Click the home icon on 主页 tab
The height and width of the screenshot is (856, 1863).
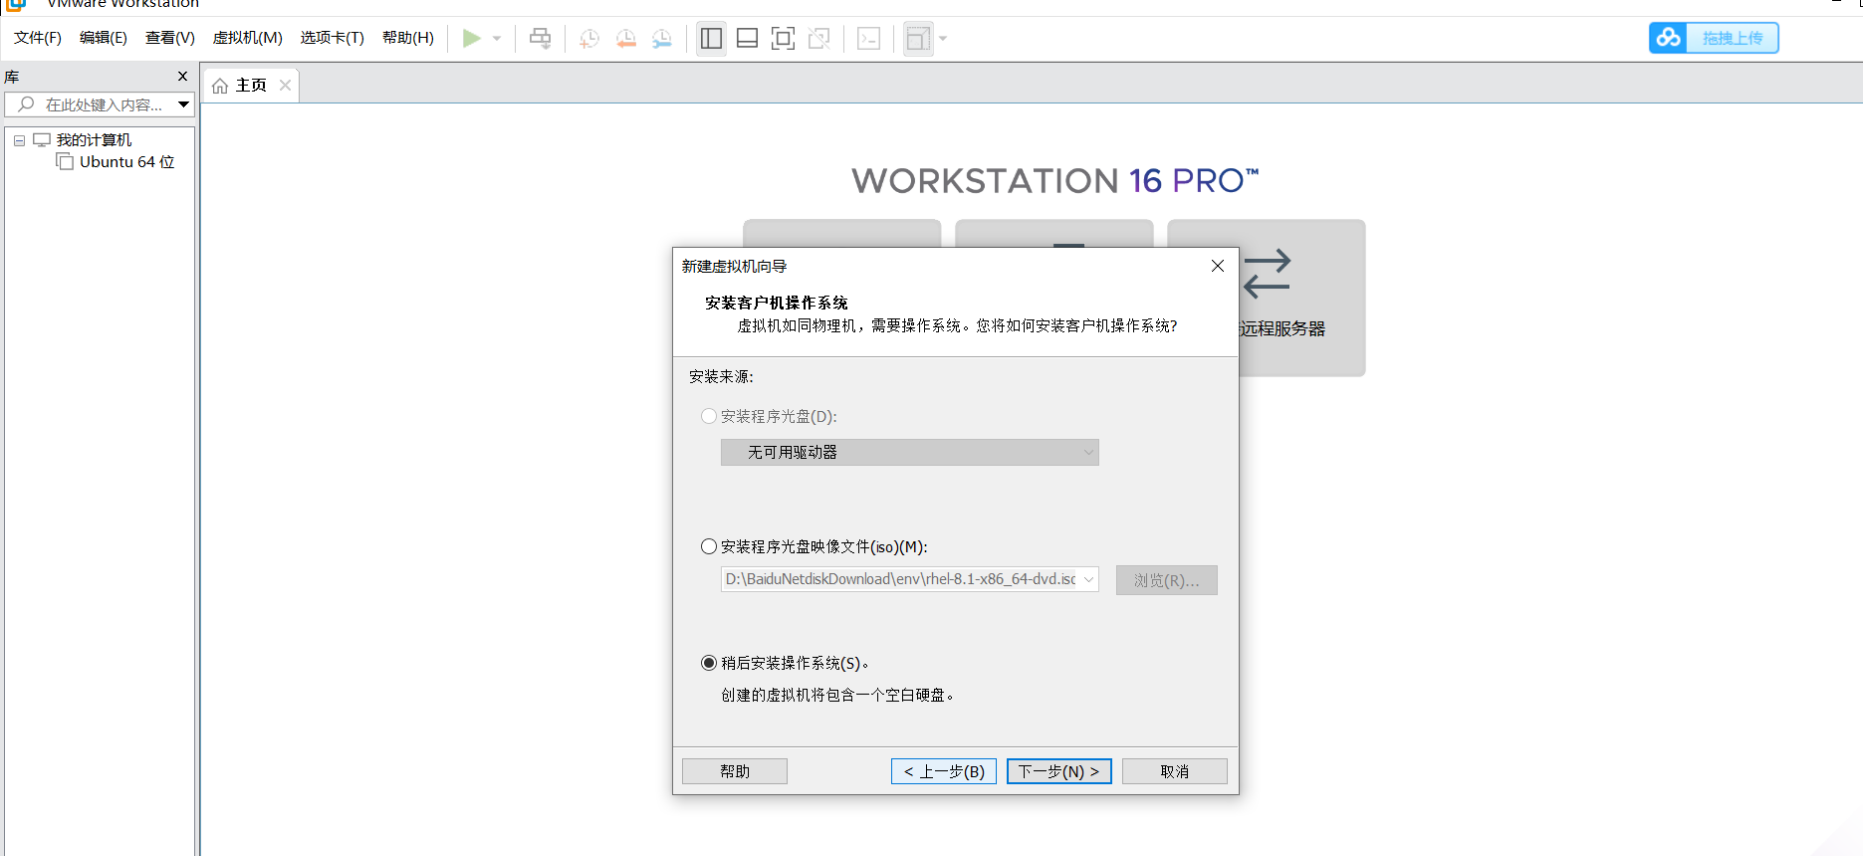(x=220, y=86)
